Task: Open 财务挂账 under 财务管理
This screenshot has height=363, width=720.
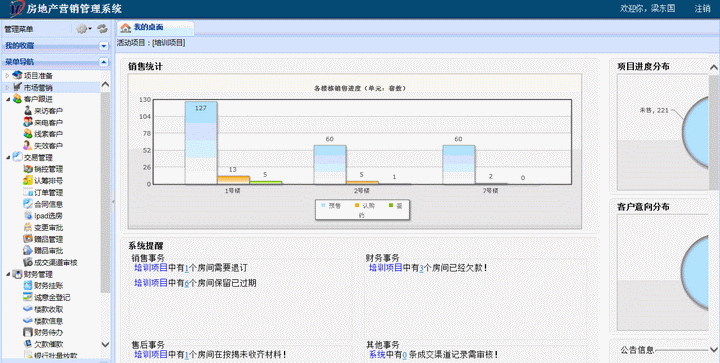Action: click(48, 286)
